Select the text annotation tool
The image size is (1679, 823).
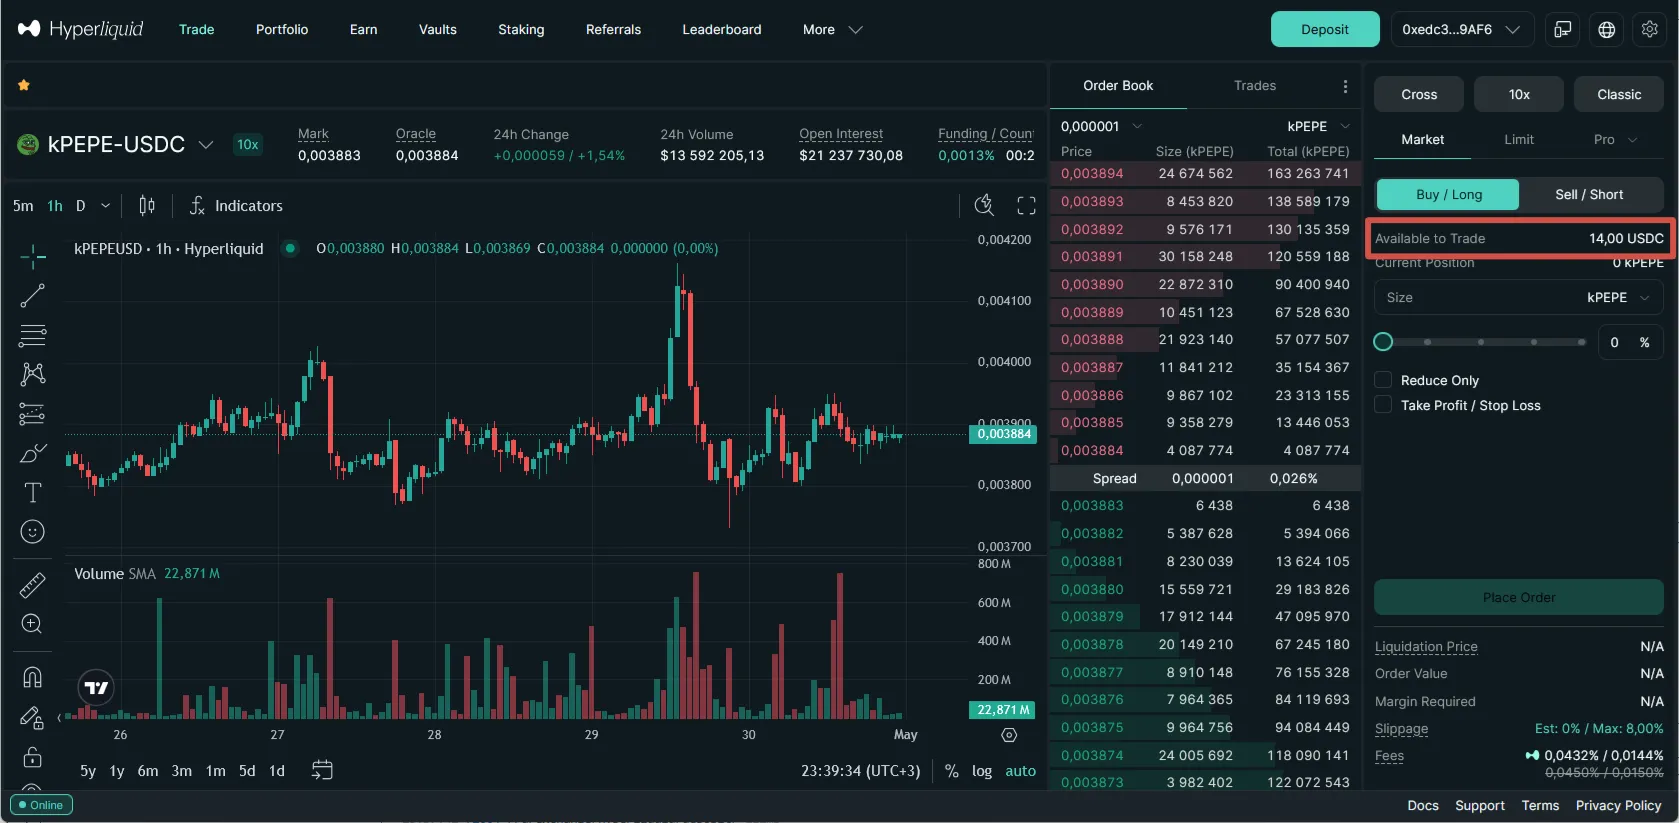(x=33, y=492)
